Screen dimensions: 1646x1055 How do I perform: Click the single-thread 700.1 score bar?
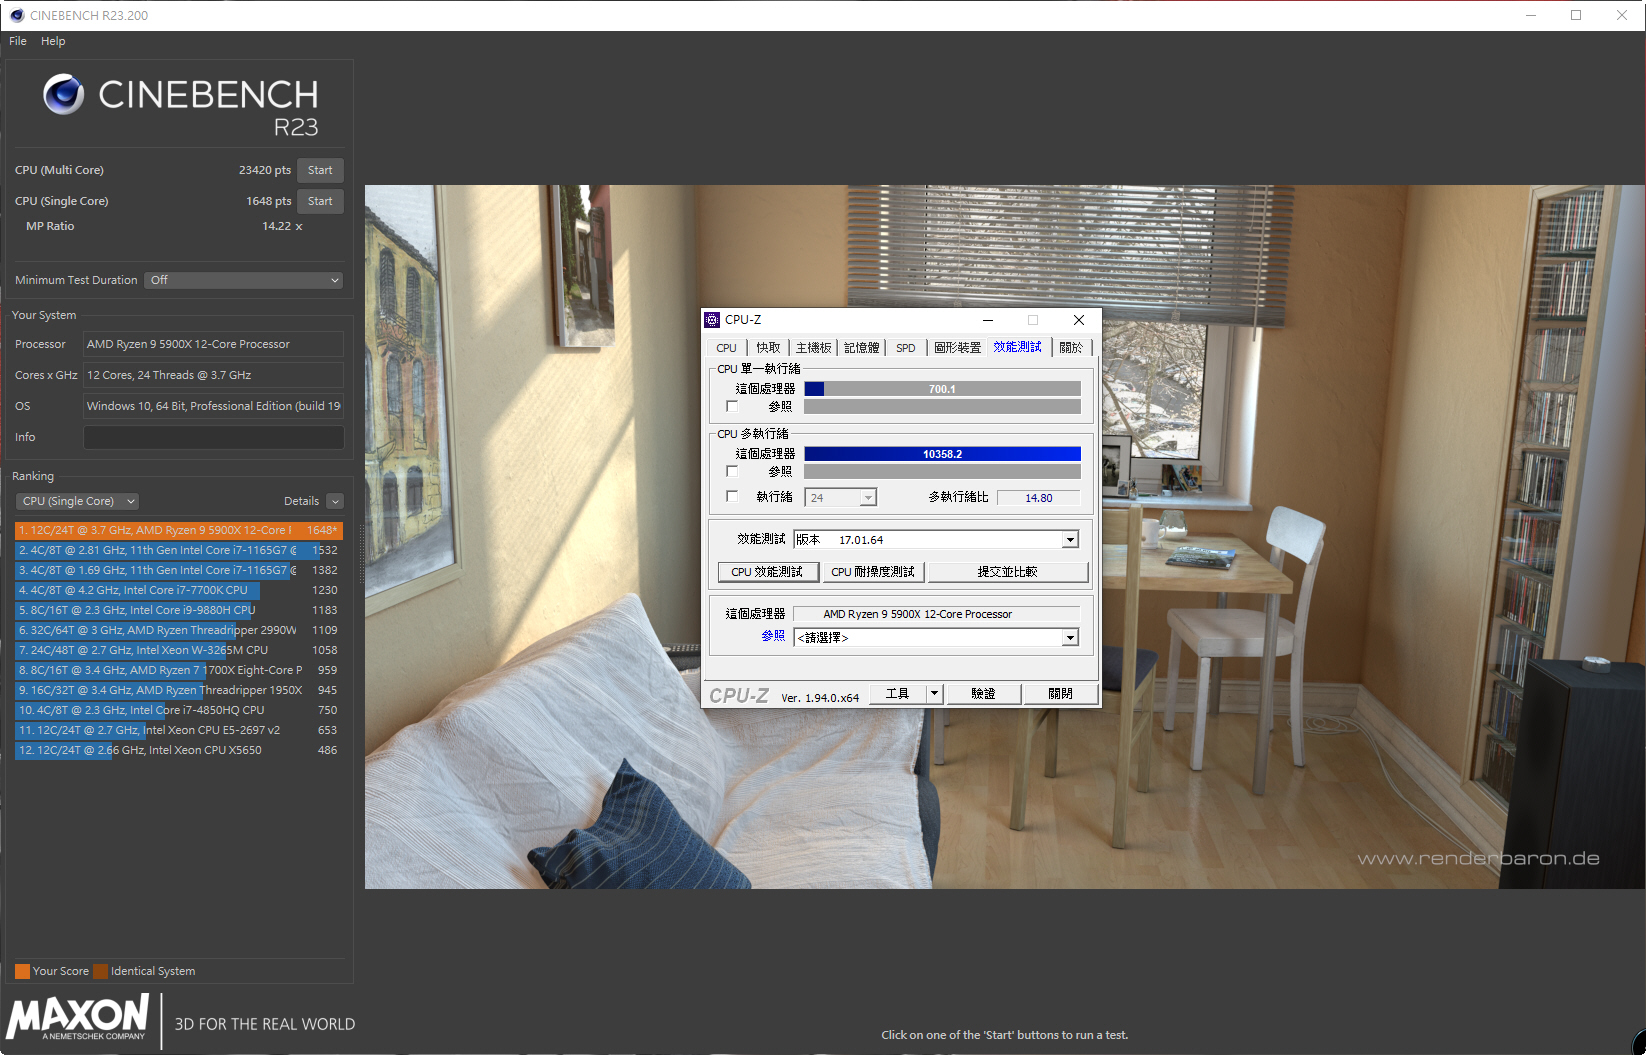coord(942,389)
